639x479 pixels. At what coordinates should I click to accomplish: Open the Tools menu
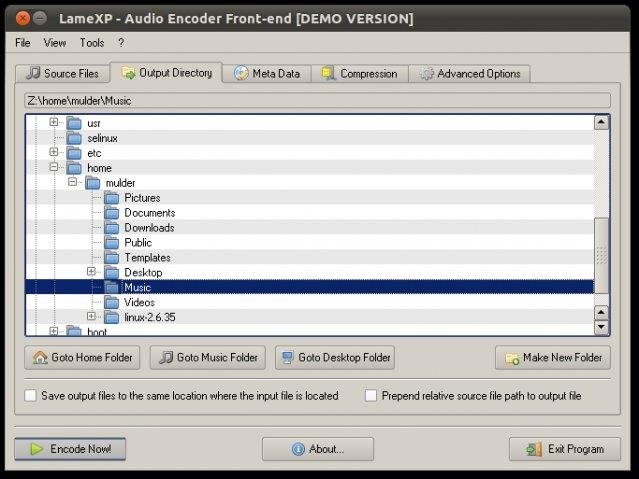click(x=92, y=42)
